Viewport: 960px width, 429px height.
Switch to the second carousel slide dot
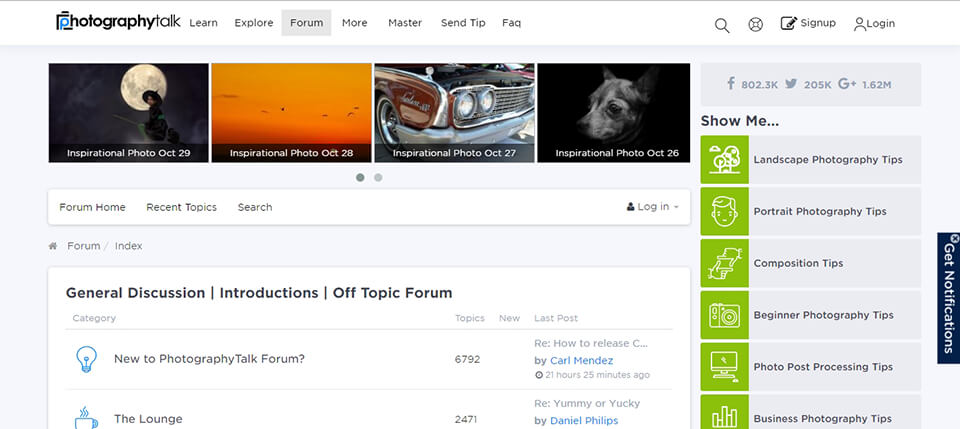click(x=378, y=177)
